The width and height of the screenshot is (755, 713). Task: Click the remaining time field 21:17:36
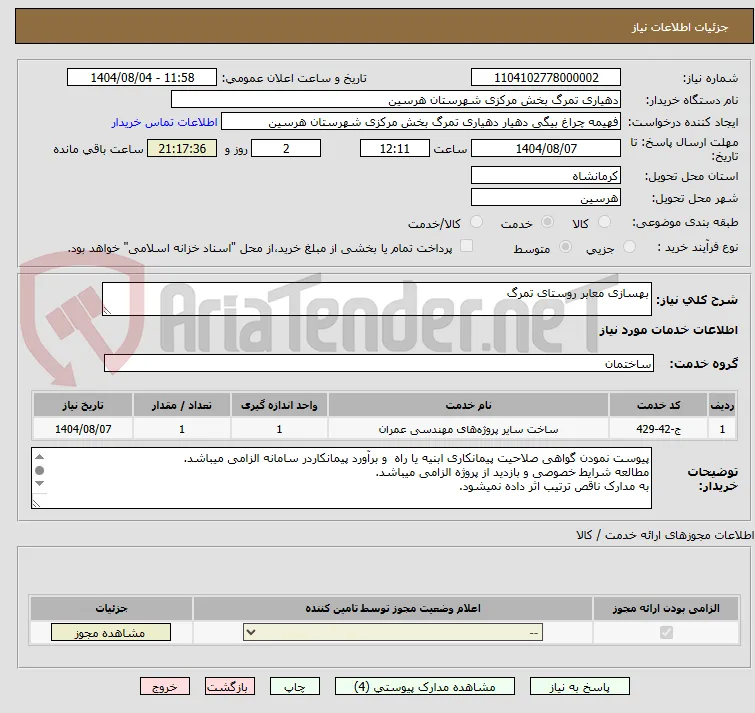tap(182, 148)
